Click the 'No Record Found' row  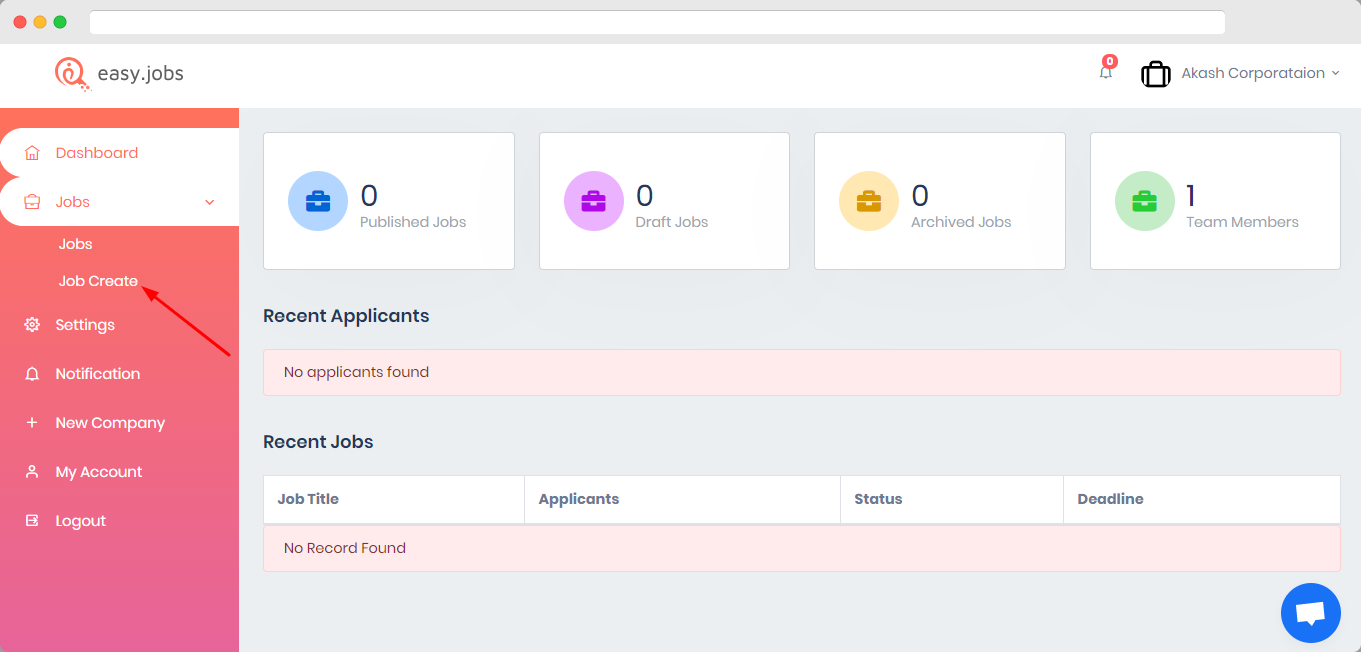pos(802,548)
